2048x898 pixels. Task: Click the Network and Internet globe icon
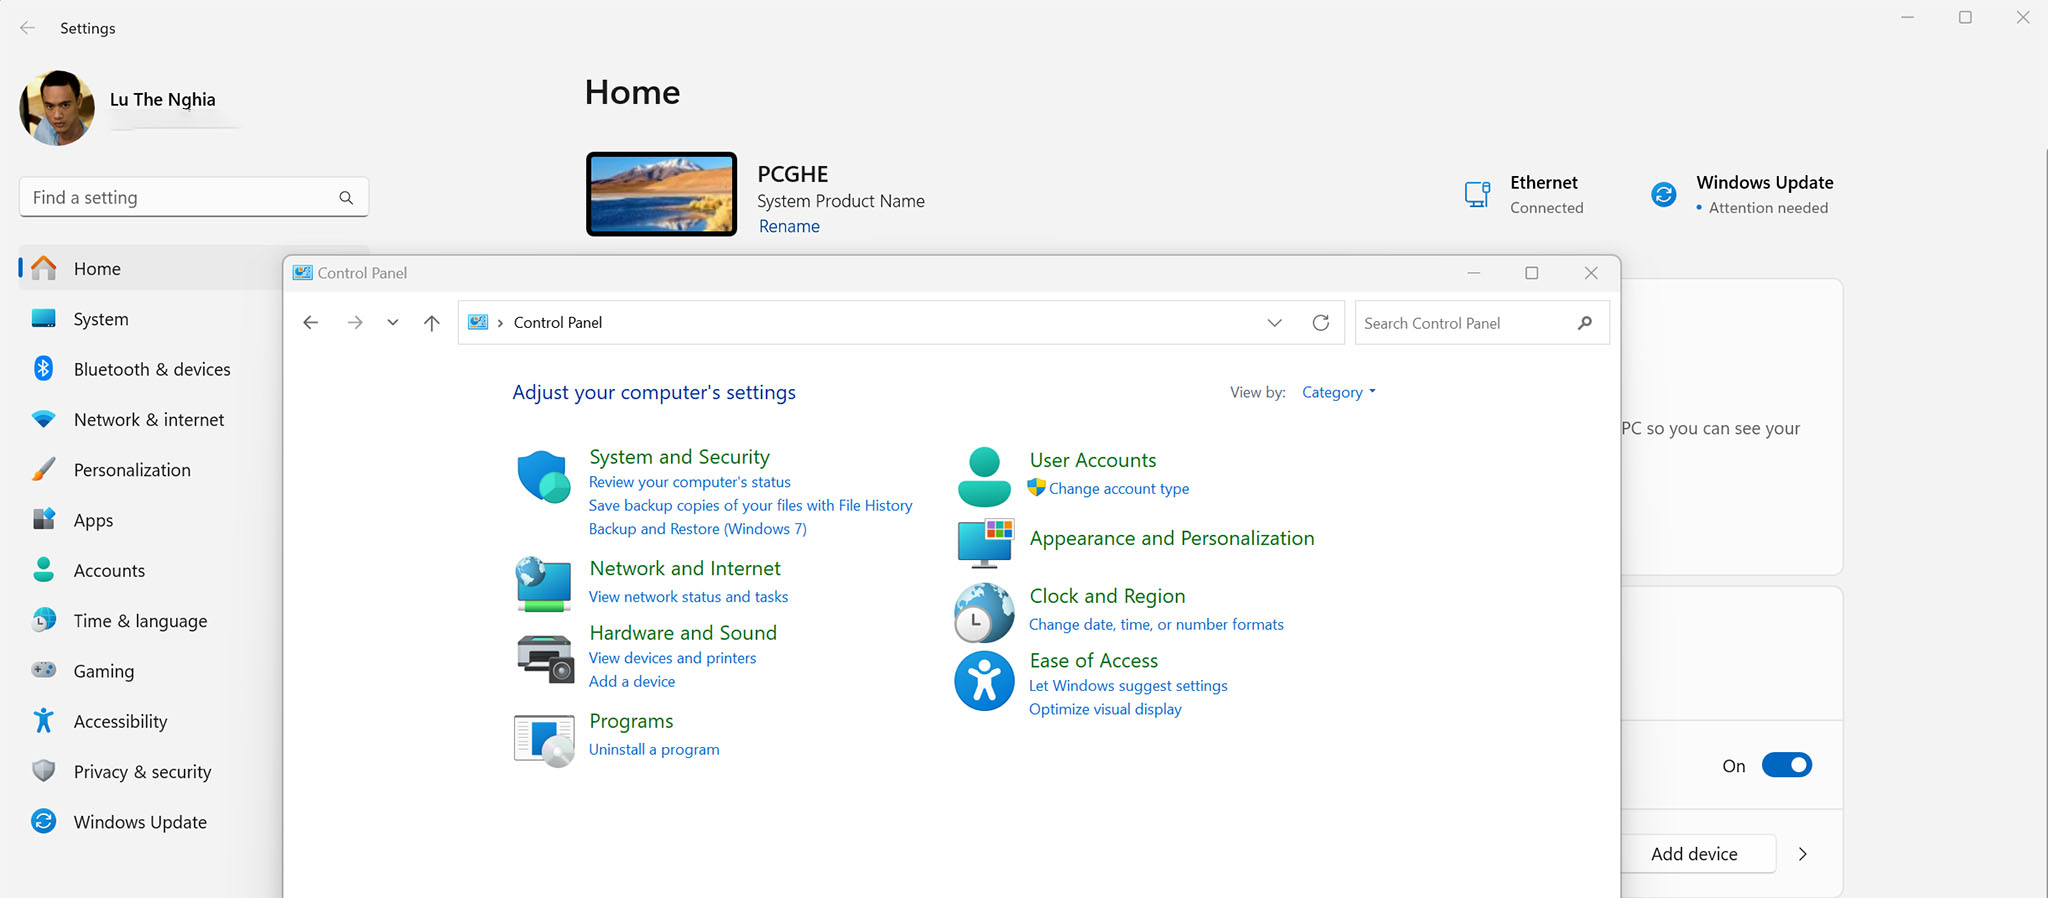[543, 584]
